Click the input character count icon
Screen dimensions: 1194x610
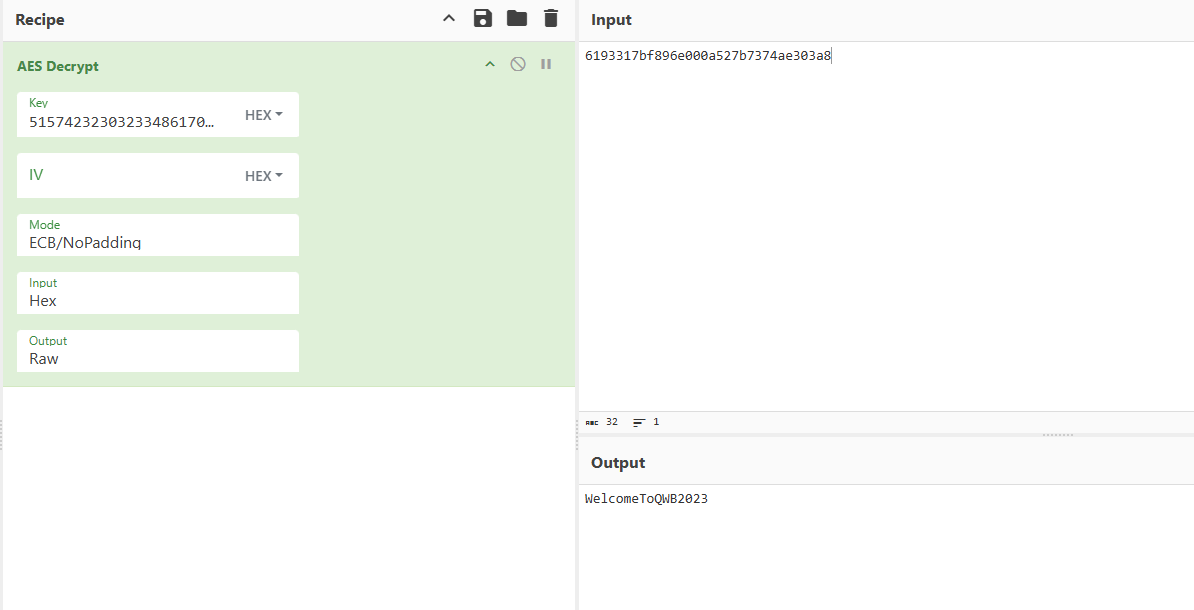pos(592,423)
